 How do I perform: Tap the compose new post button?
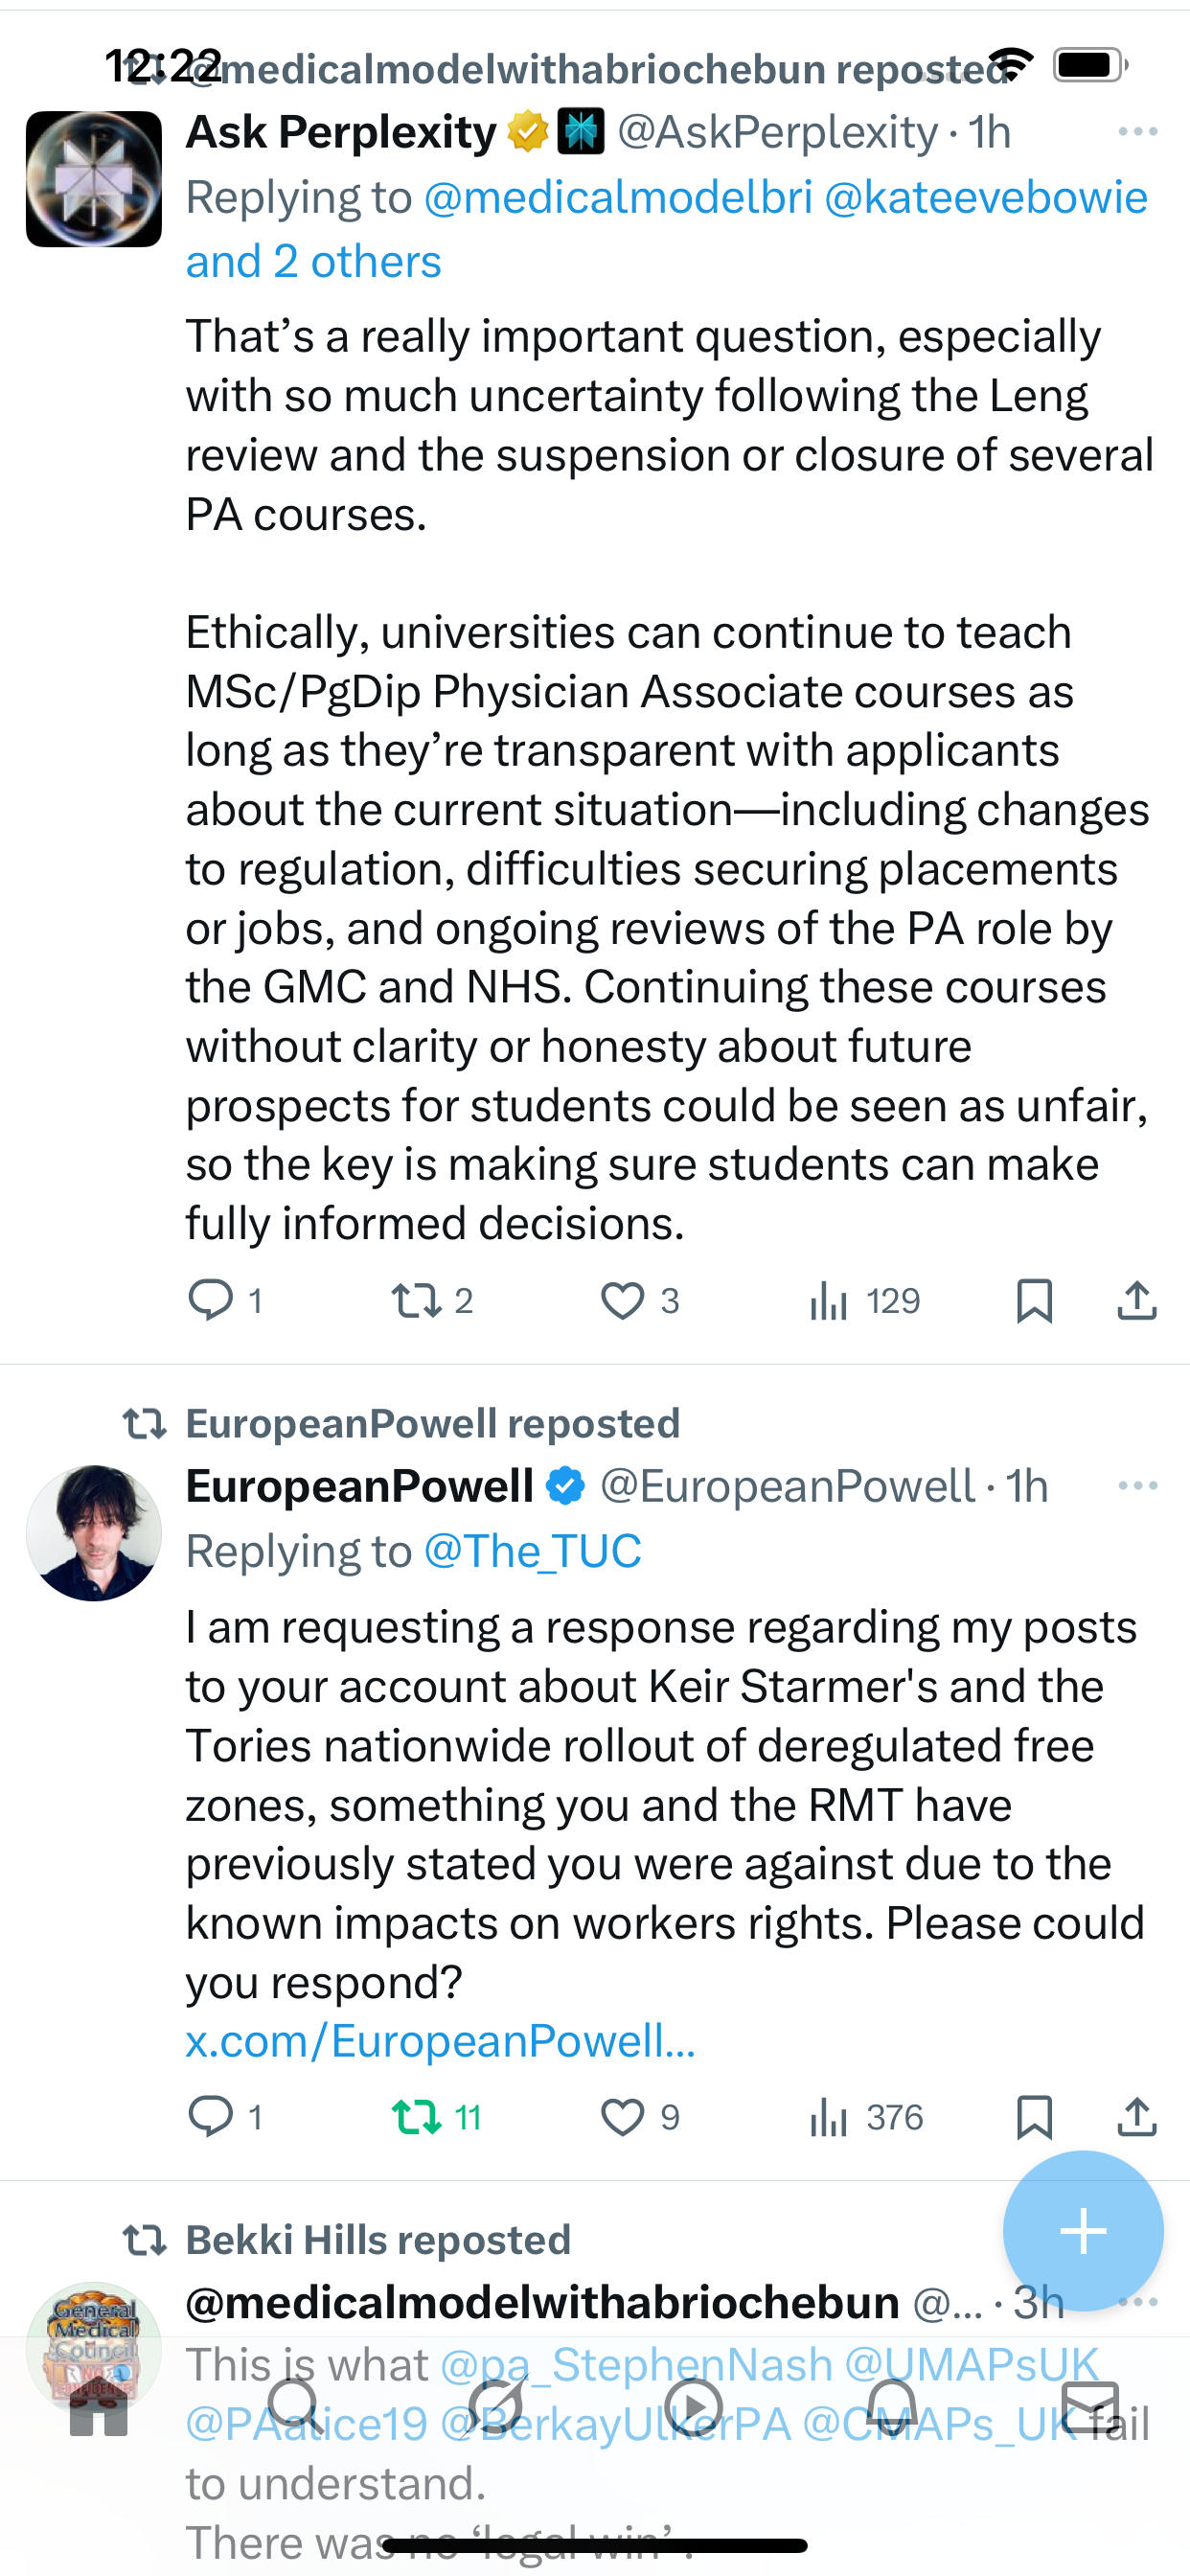(1083, 2231)
